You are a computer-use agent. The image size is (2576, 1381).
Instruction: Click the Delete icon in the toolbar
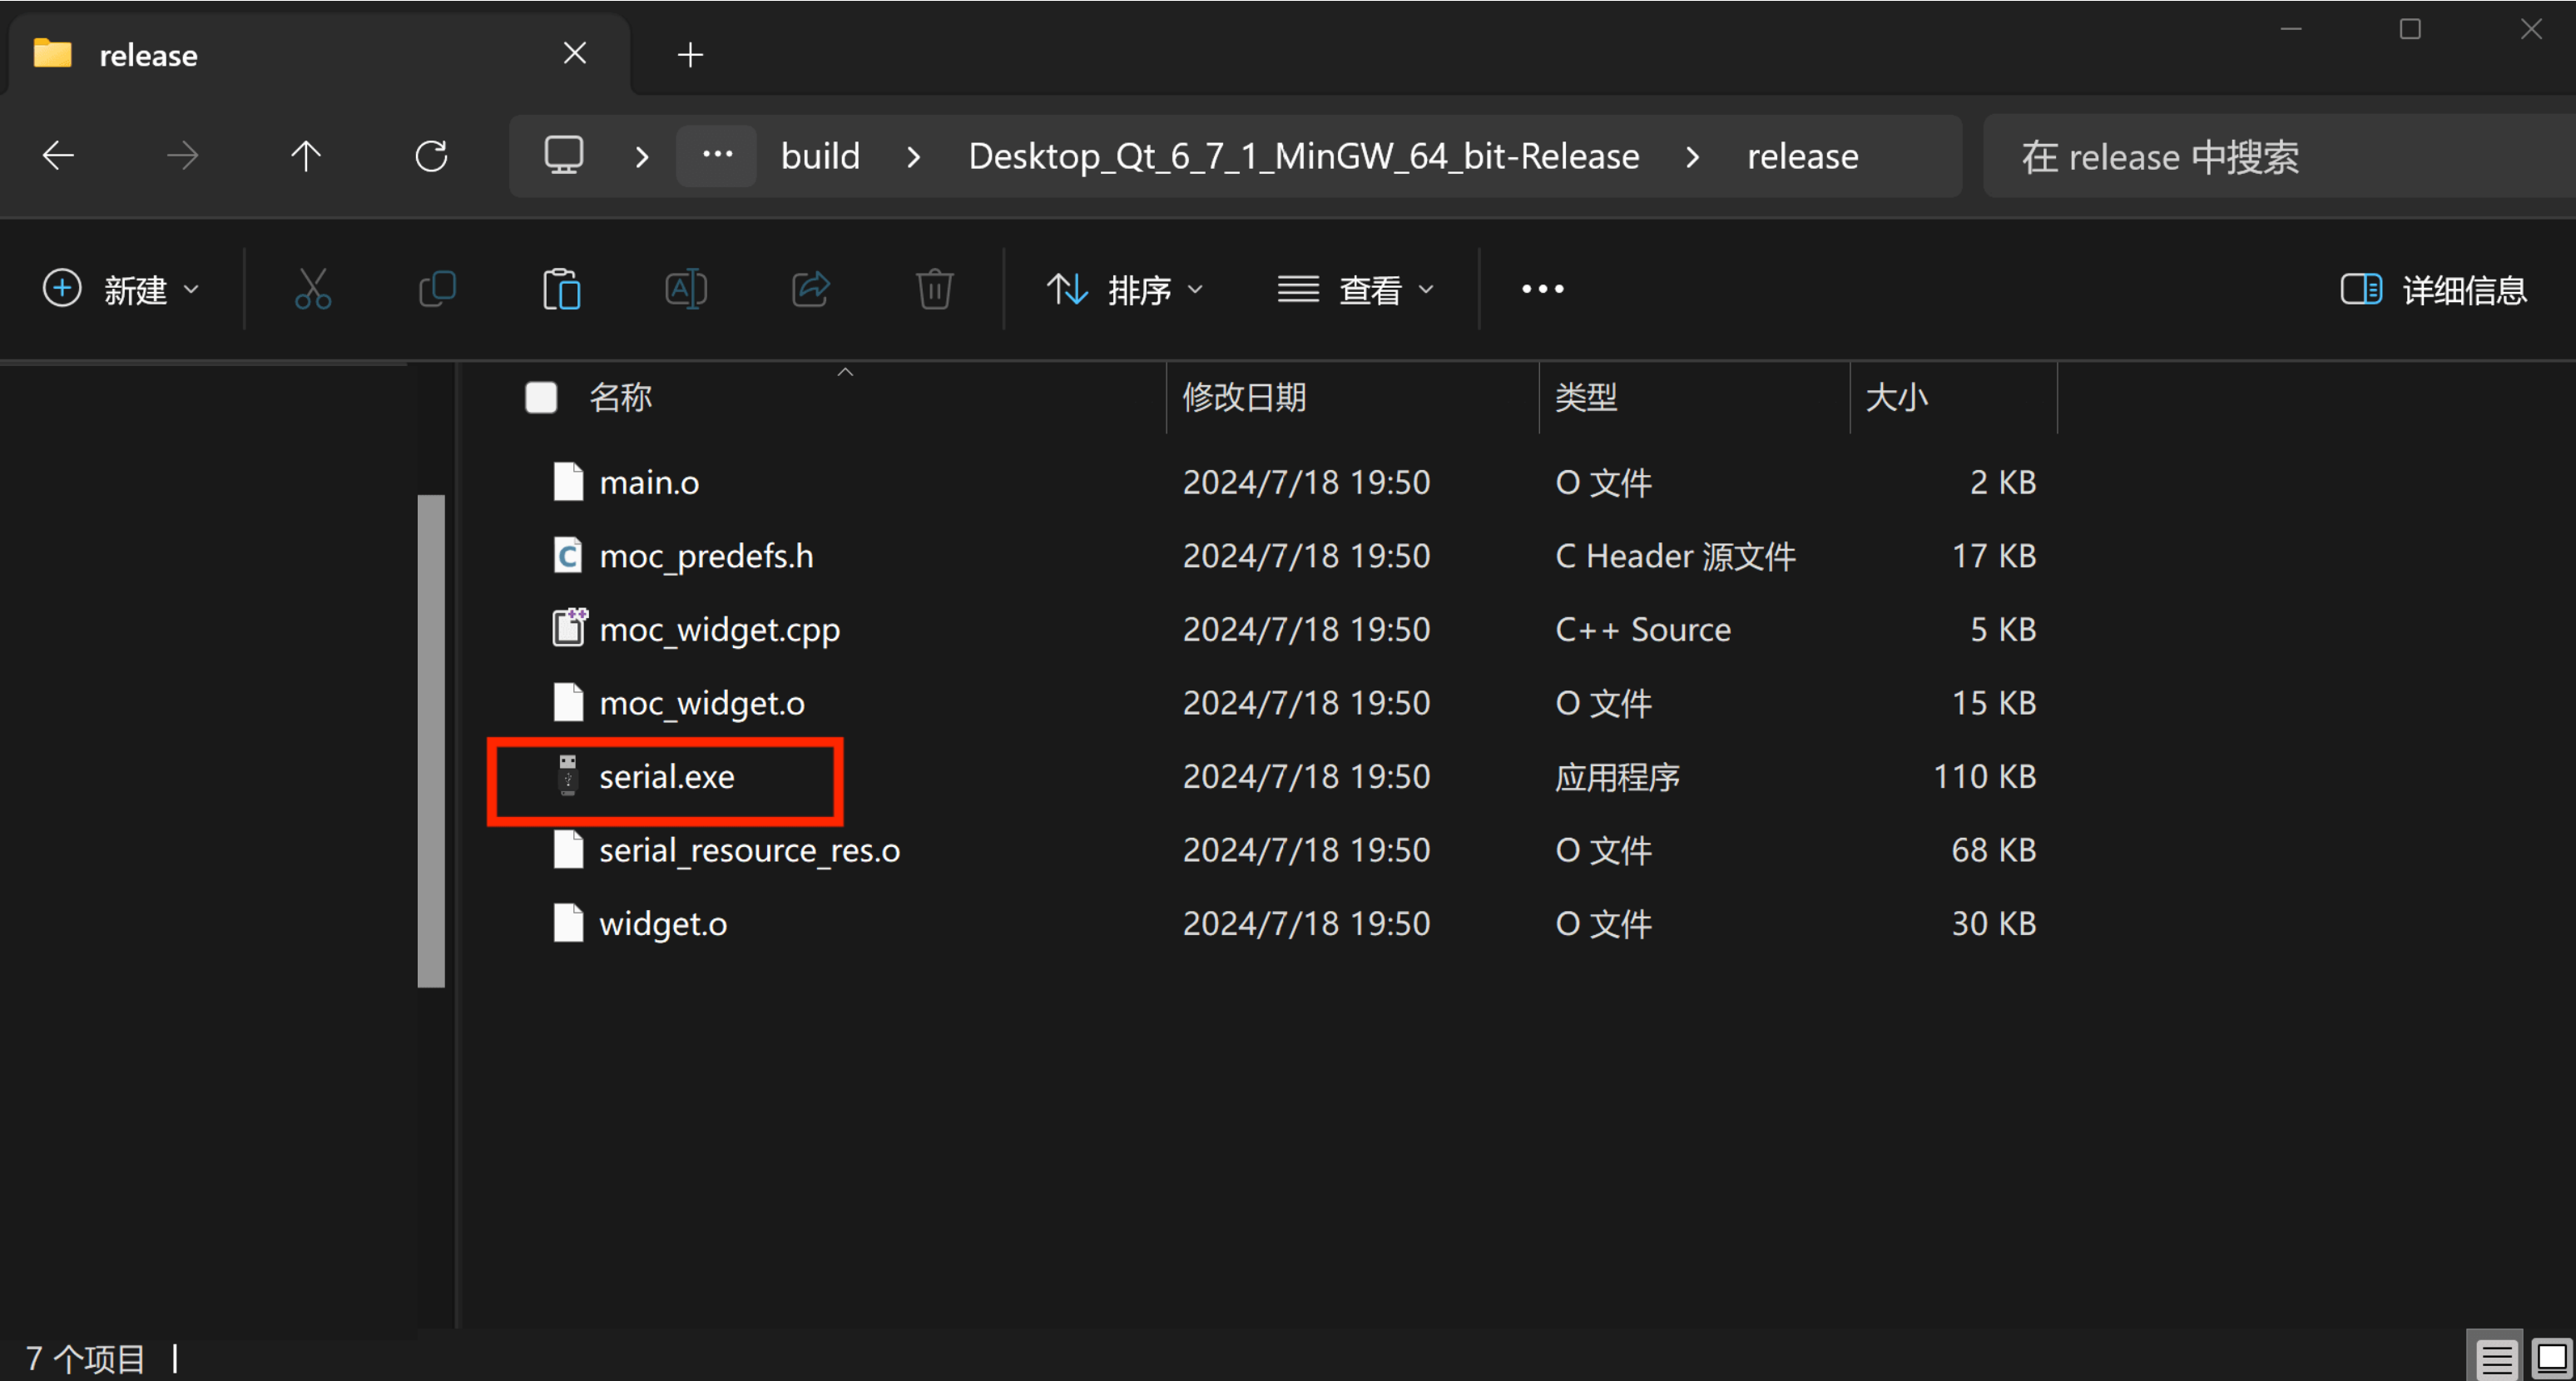[x=934, y=289]
